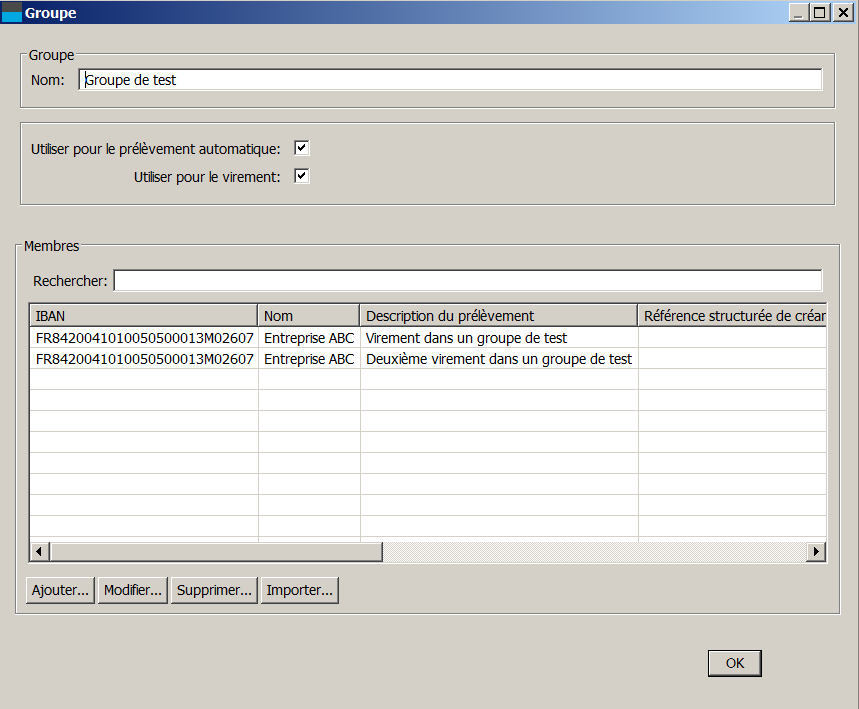The image size is (859, 709).
Task: Click 'Référence structurée' column header
Action: (732, 316)
